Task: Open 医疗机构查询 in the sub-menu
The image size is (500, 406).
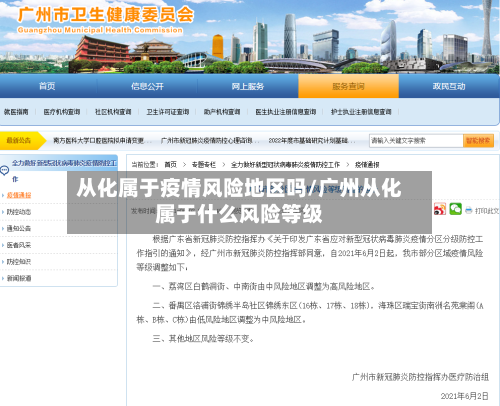Action: click(x=62, y=112)
